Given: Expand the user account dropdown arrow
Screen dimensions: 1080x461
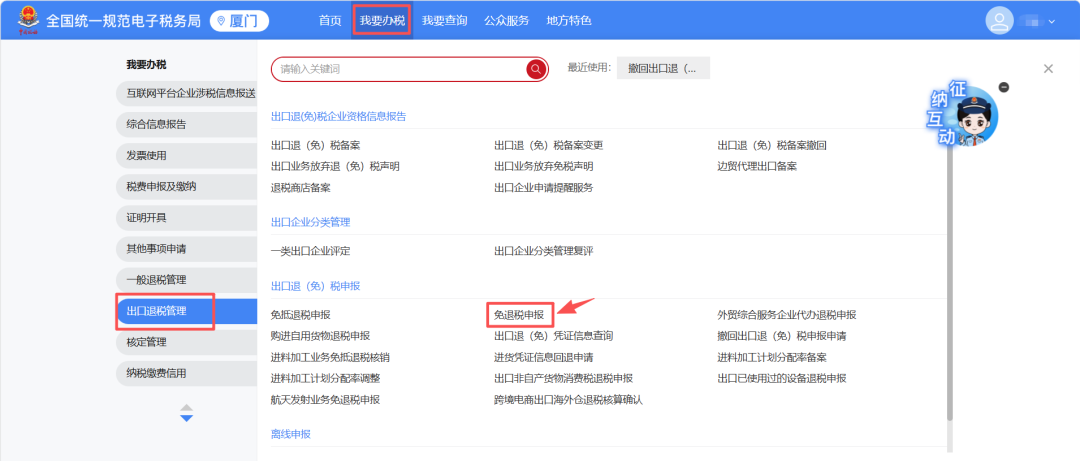Looking at the screenshot, I should point(1052,21).
